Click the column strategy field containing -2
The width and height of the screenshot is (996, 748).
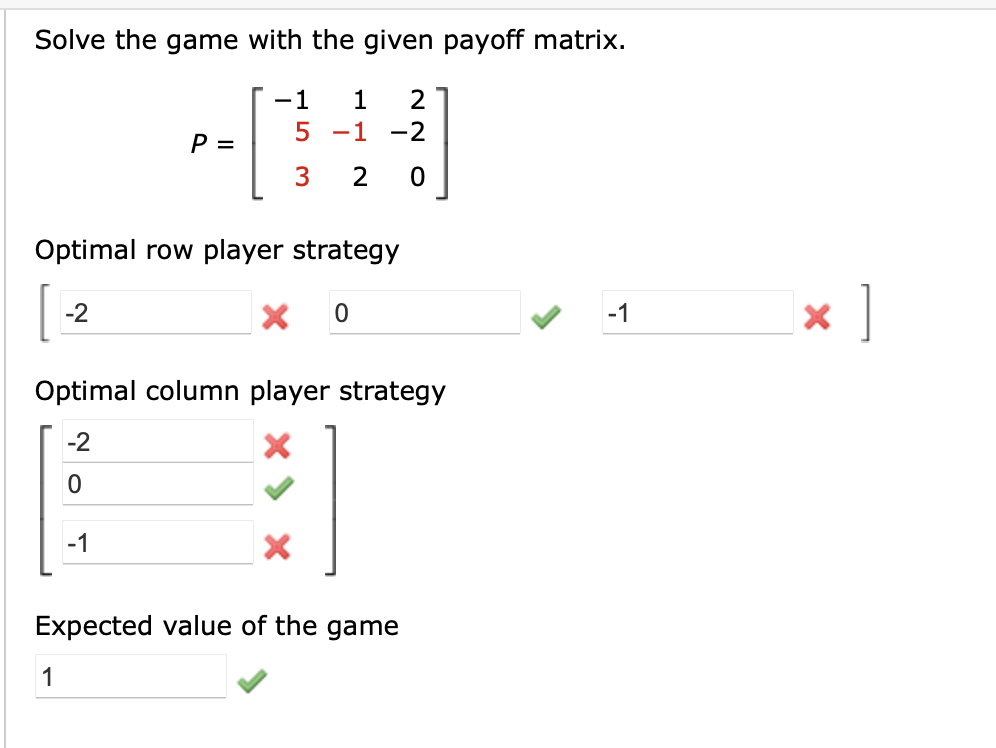(155, 438)
